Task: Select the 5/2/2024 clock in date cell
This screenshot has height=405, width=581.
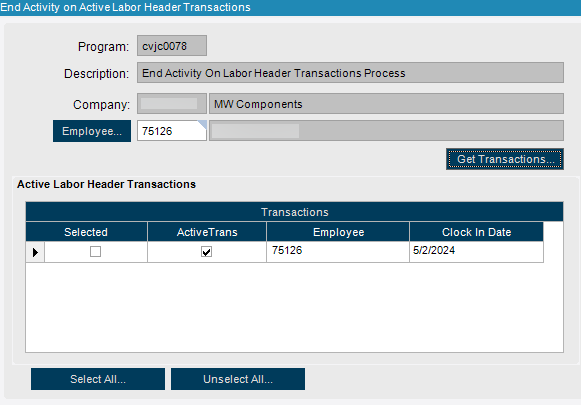Action: tap(477, 252)
